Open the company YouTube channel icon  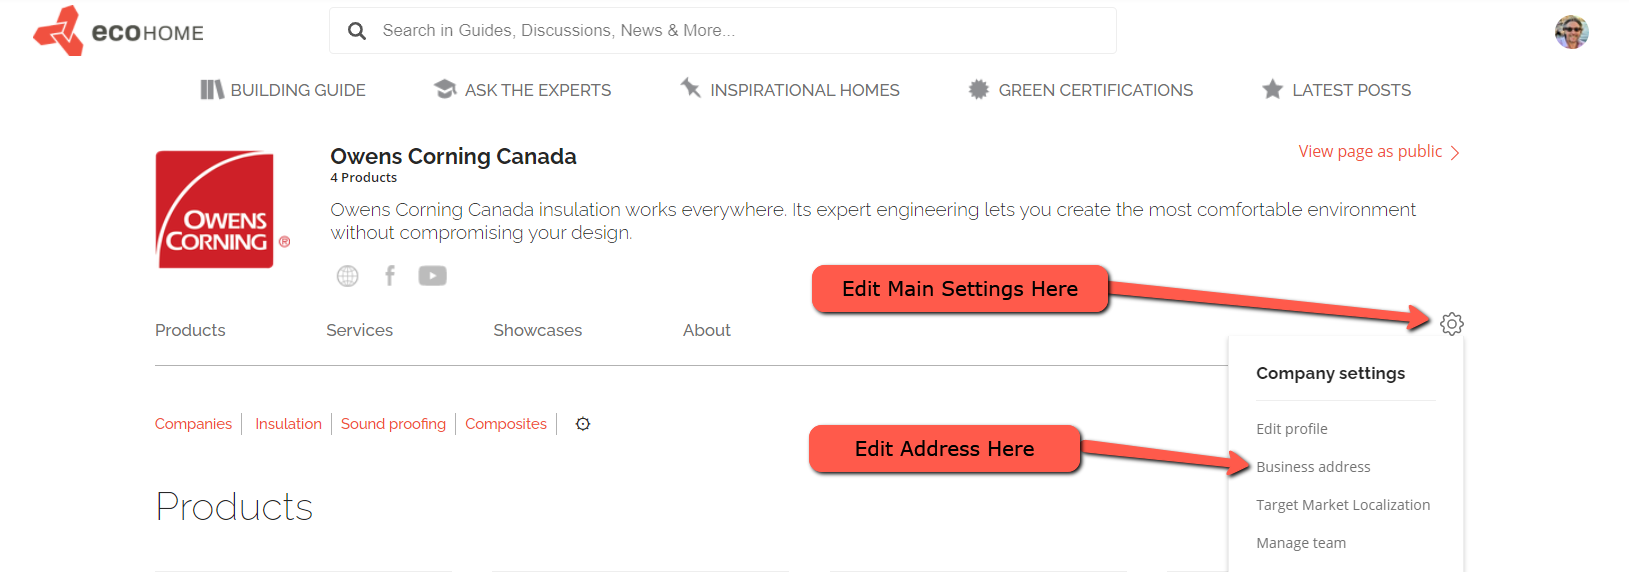pos(432,276)
